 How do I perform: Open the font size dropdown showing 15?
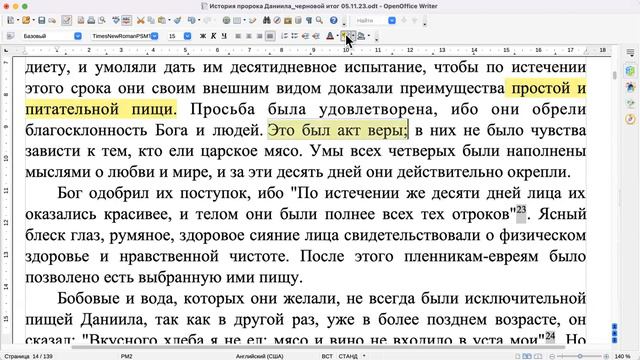[187, 36]
